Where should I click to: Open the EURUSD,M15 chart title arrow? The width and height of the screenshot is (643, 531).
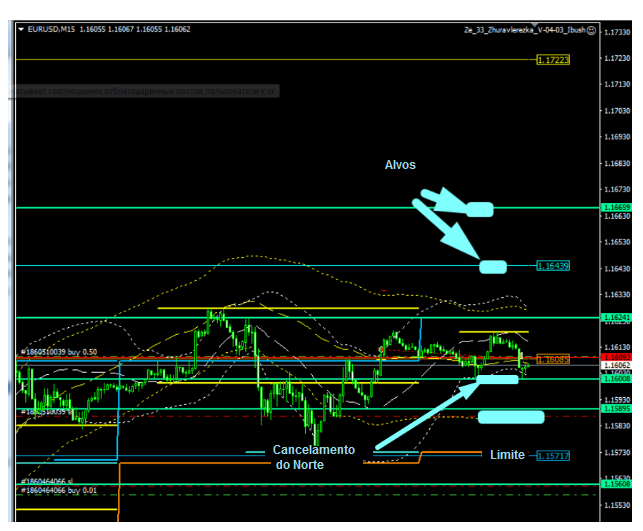tap(22, 30)
